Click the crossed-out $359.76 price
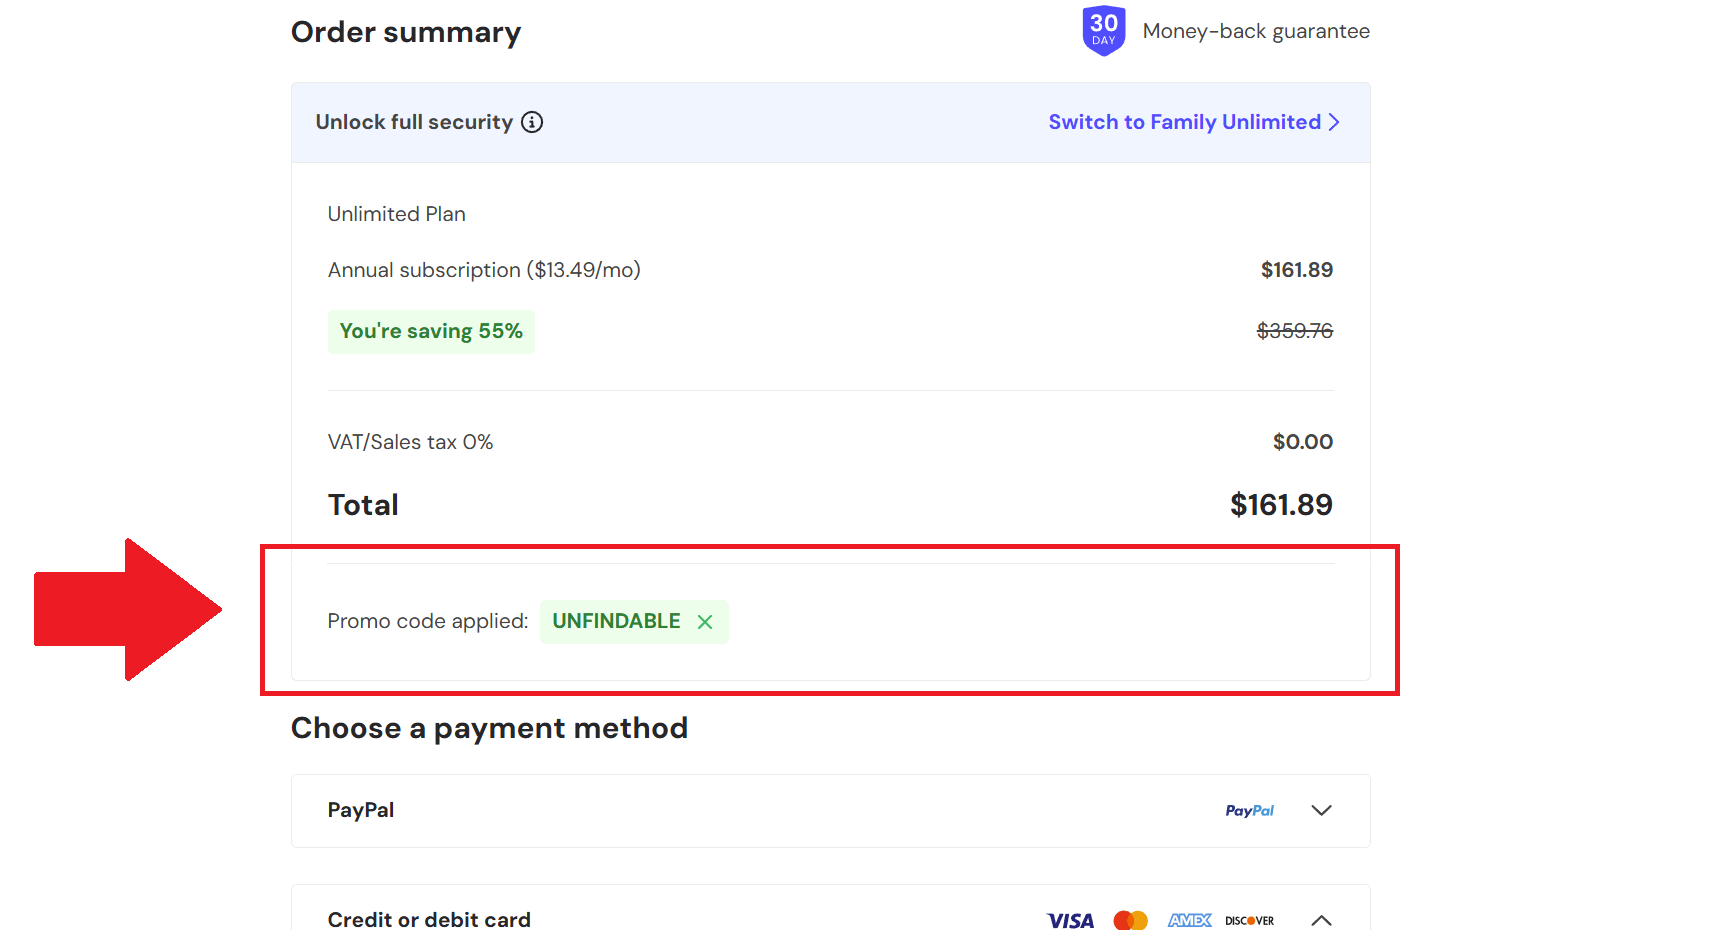 [1294, 331]
